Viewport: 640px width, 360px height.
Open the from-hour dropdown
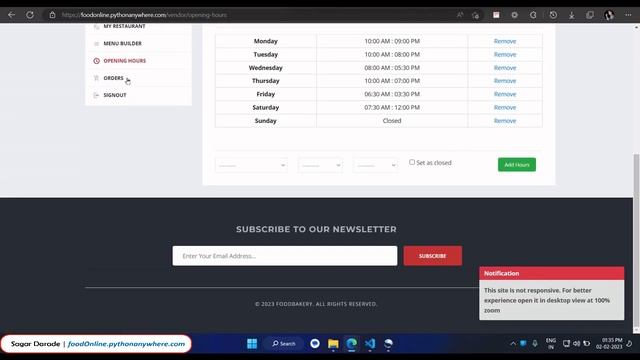click(x=320, y=165)
